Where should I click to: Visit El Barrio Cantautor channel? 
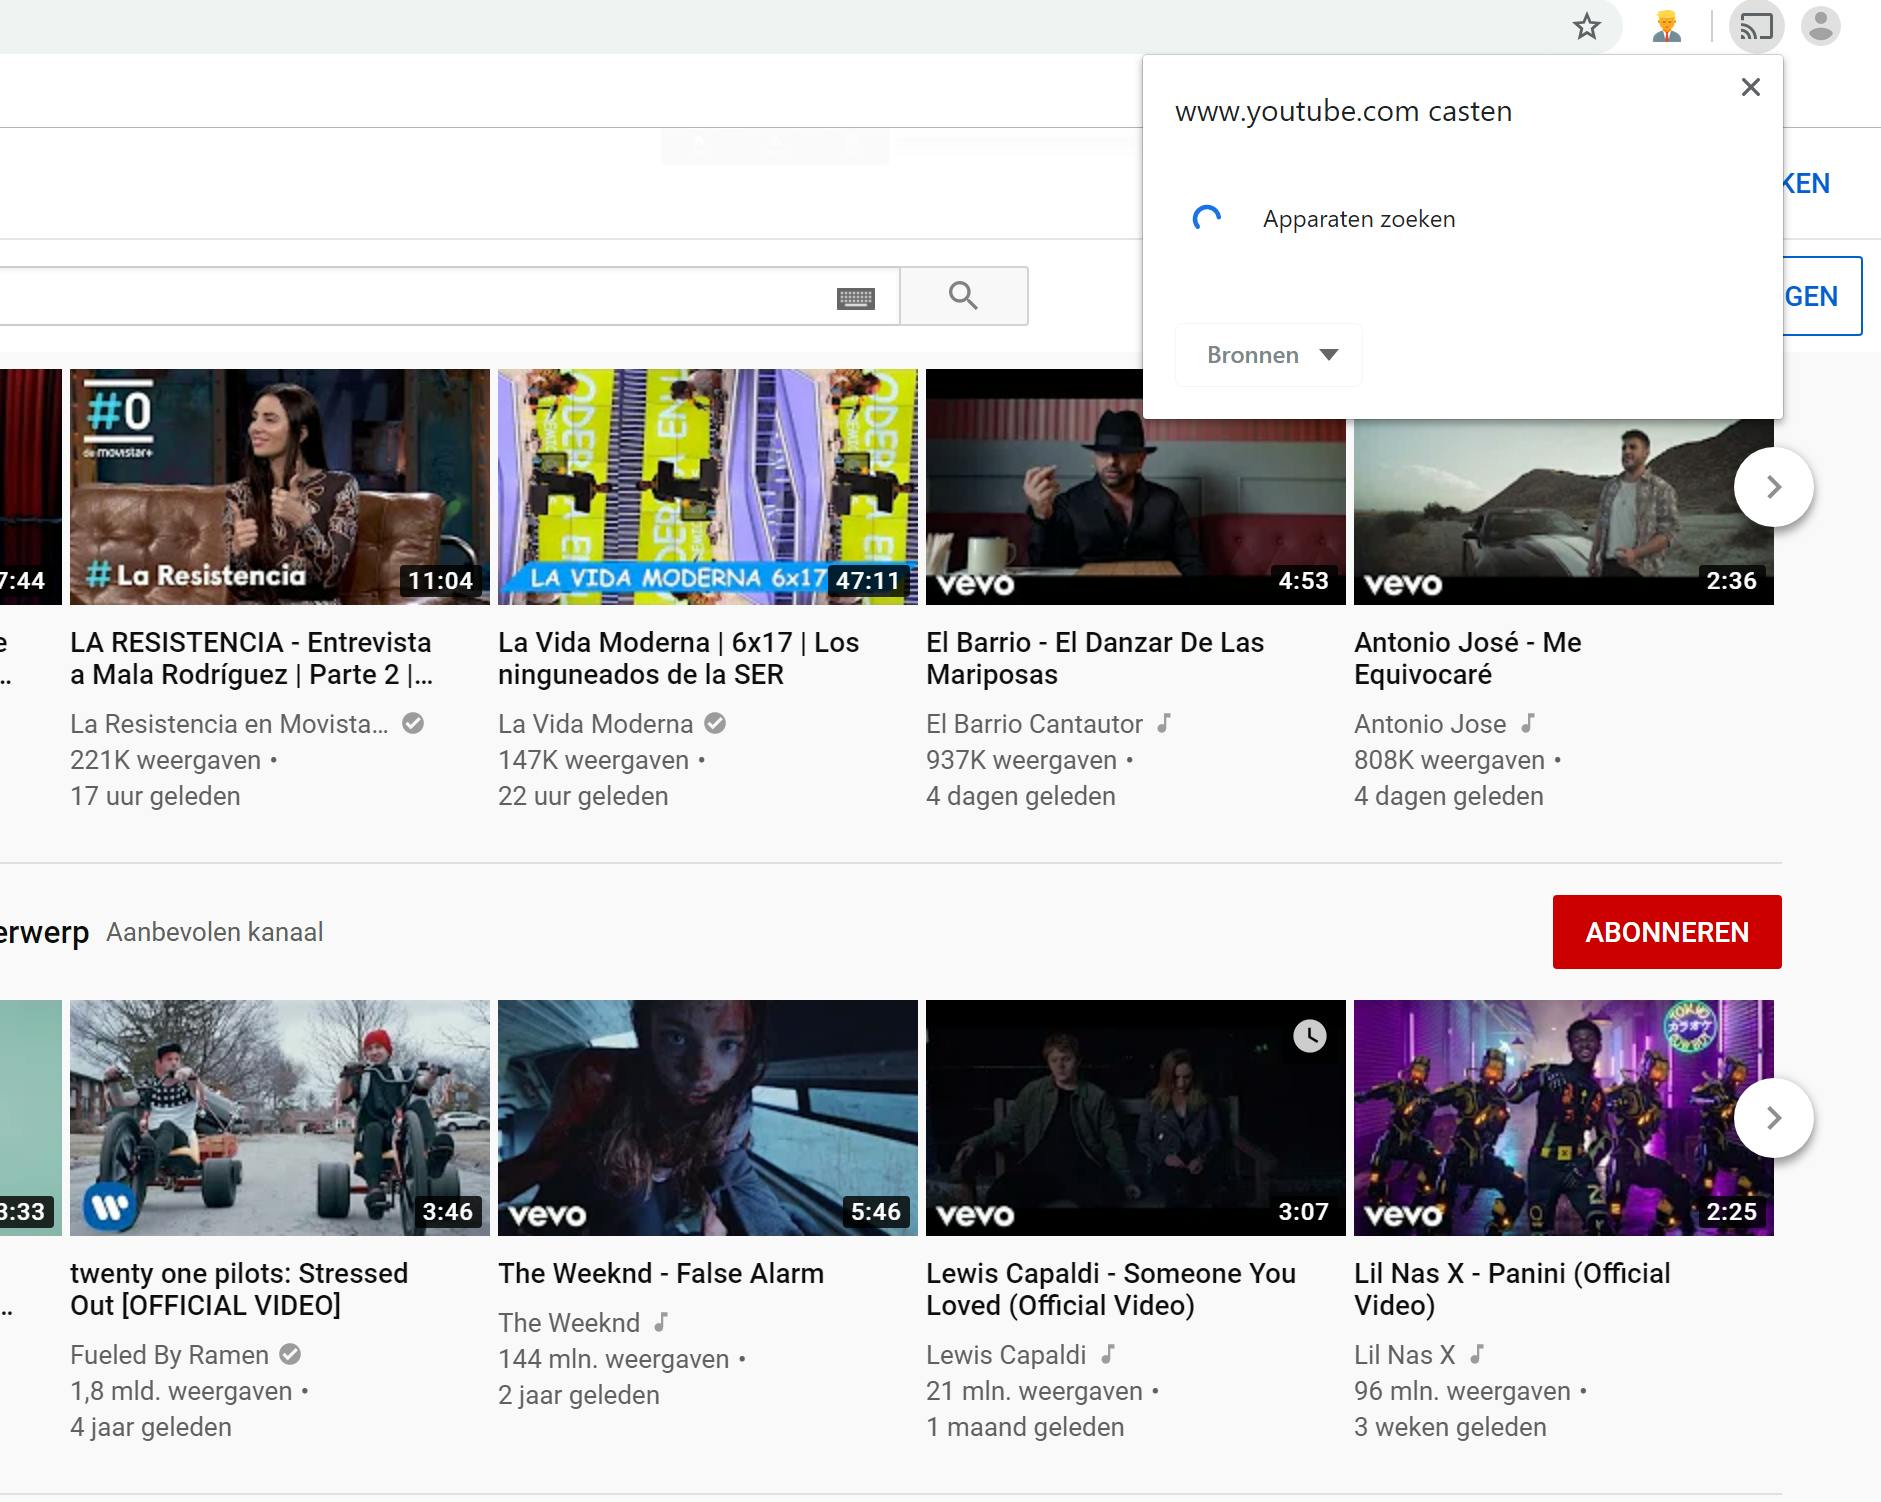click(1034, 724)
